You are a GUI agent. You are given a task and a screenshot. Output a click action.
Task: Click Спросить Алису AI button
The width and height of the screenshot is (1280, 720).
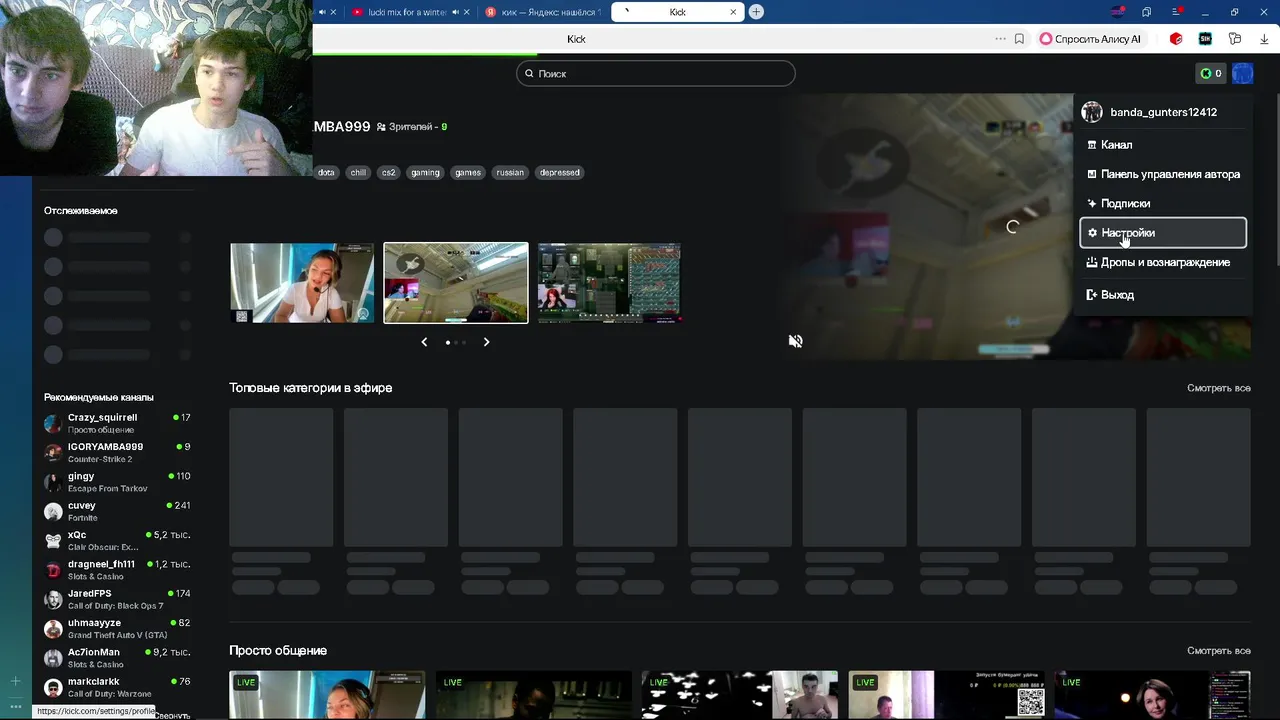[1090, 39]
